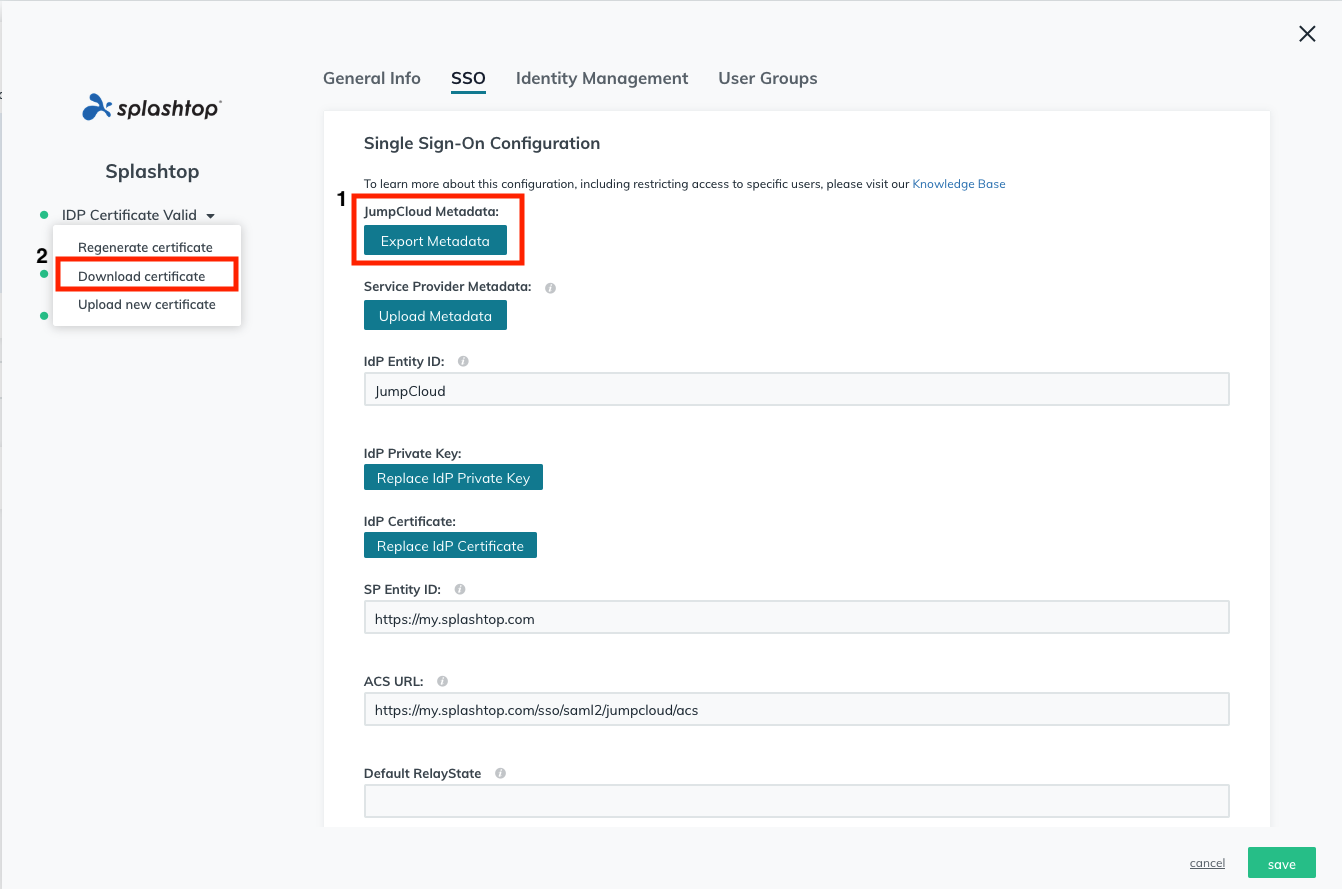Click info icon beside ACS URL

point(442,682)
